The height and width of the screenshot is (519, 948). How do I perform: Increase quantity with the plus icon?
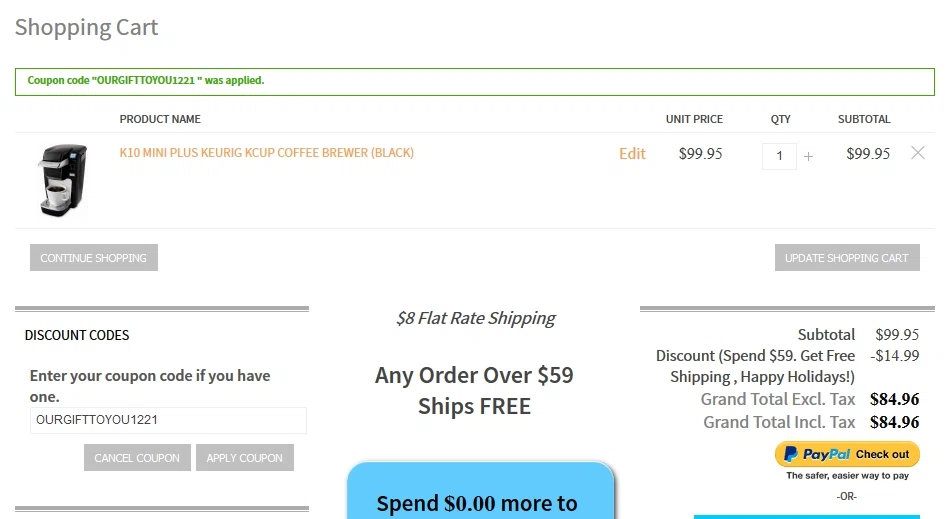point(808,157)
